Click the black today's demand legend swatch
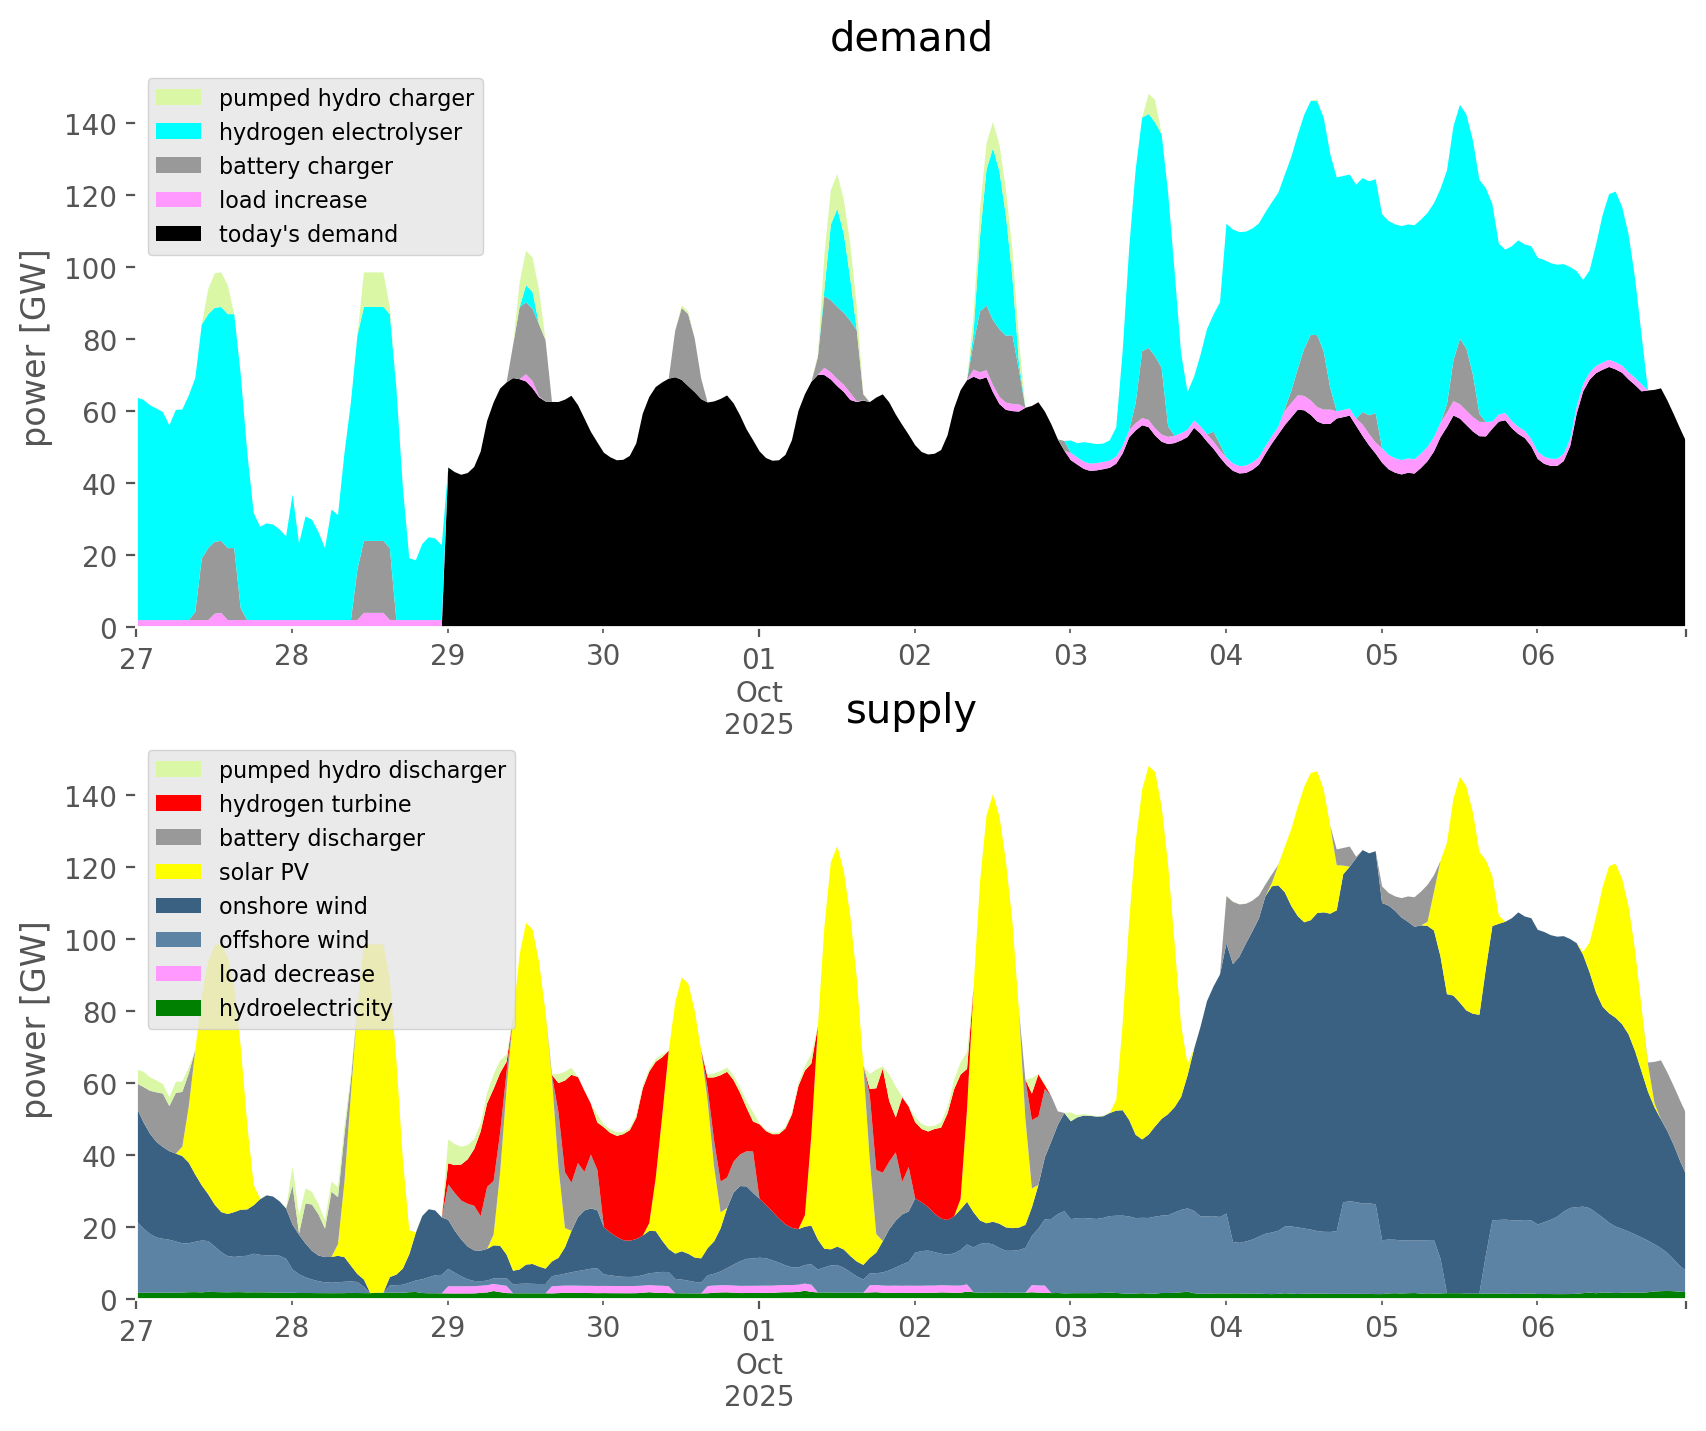This screenshot has width=1706, height=1431. point(180,234)
